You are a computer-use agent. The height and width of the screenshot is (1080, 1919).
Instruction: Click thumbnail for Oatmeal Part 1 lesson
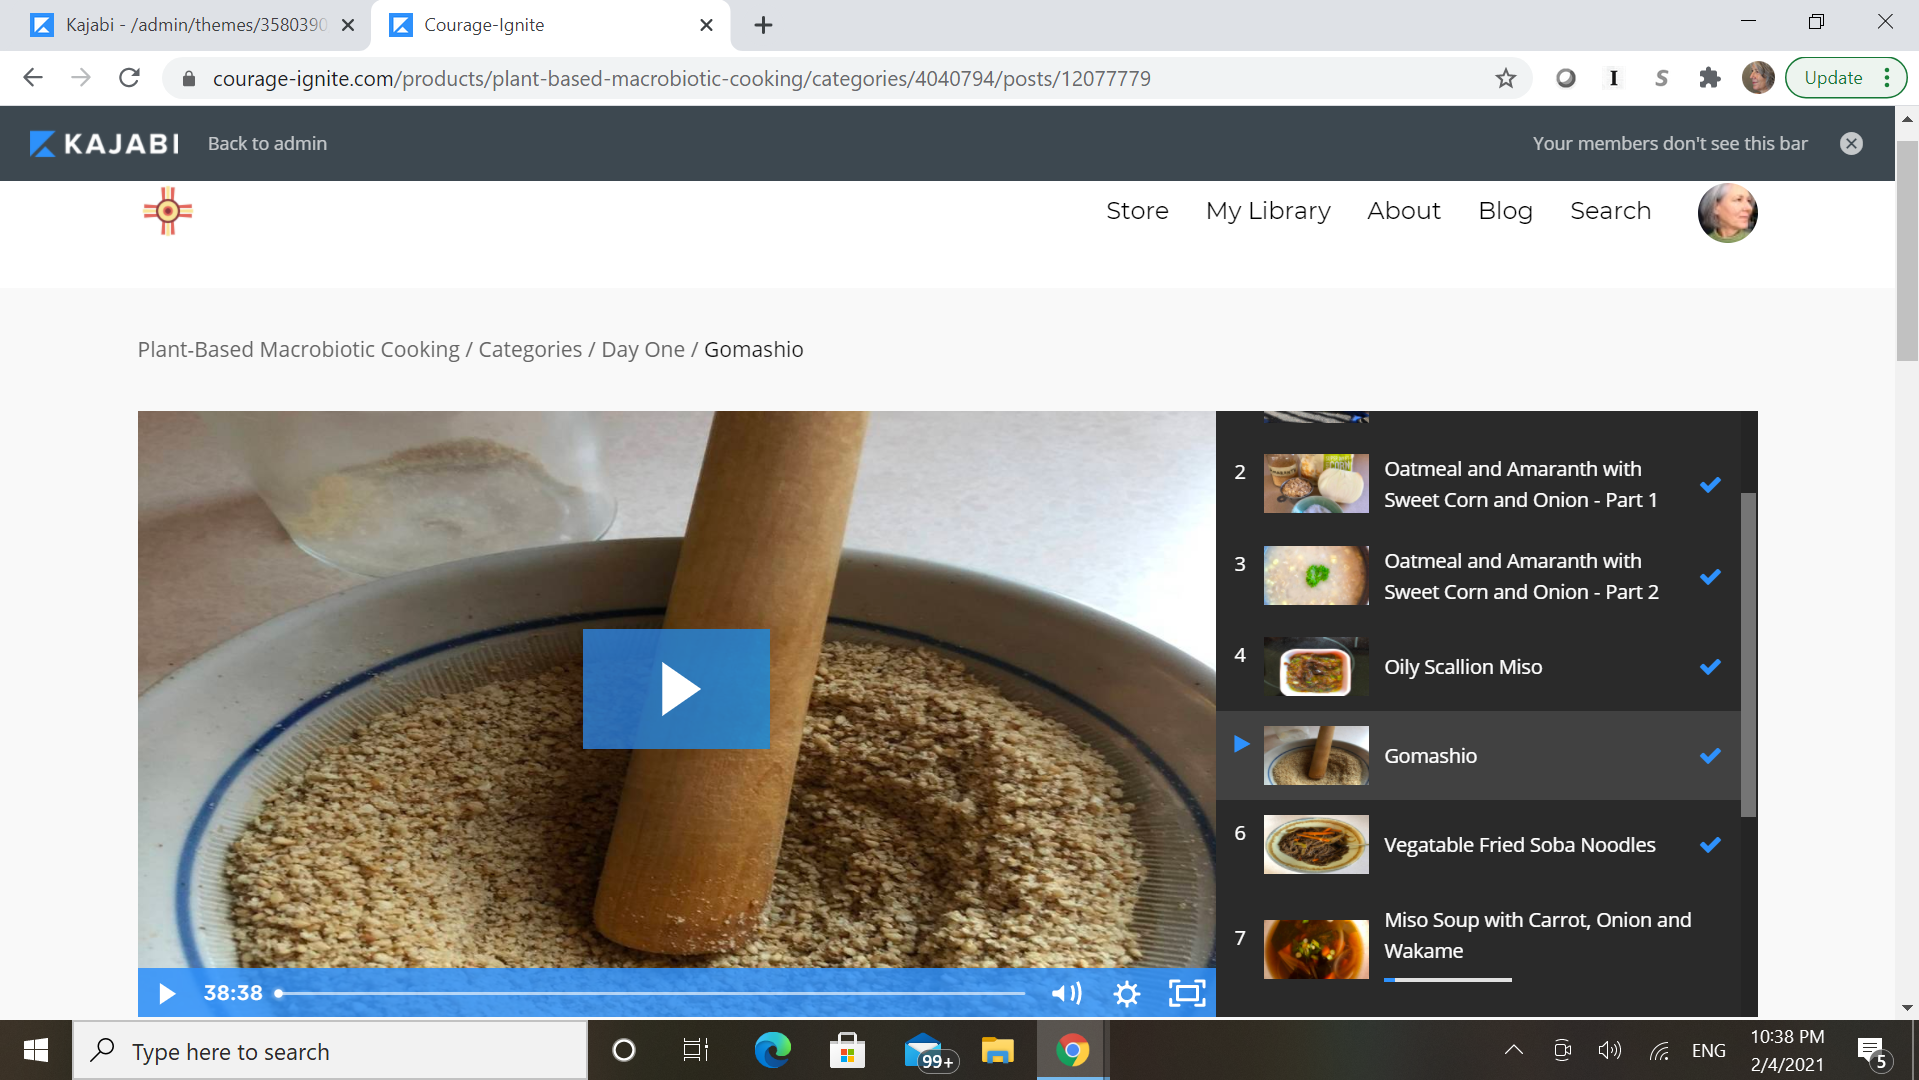pyautogui.click(x=1316, y=484)
